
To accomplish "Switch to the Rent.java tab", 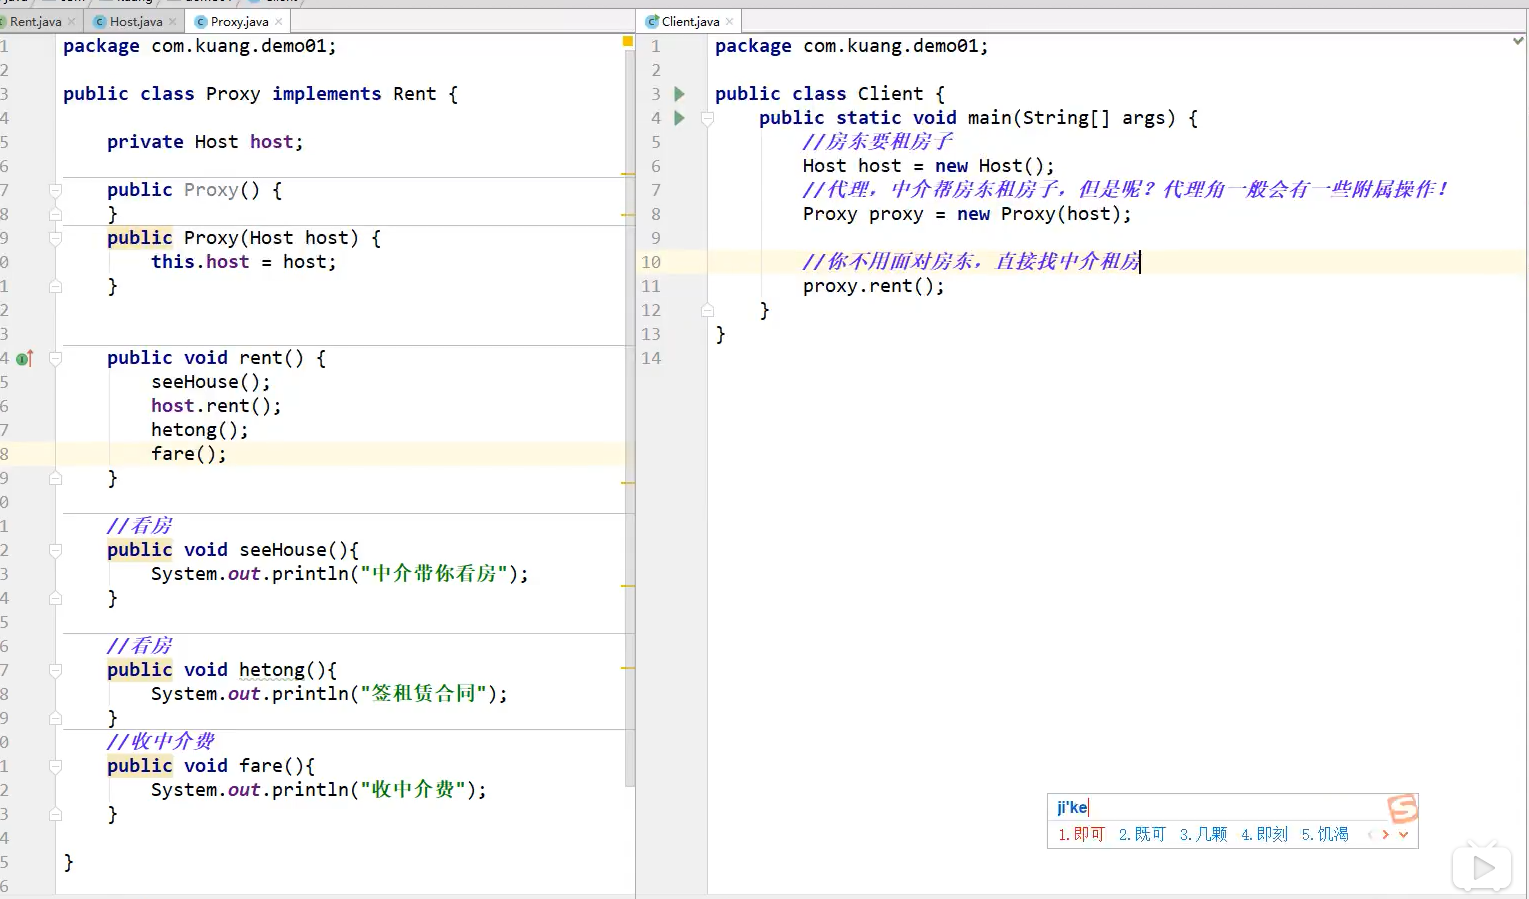I will pyautogui.click(x=36, y=21).
